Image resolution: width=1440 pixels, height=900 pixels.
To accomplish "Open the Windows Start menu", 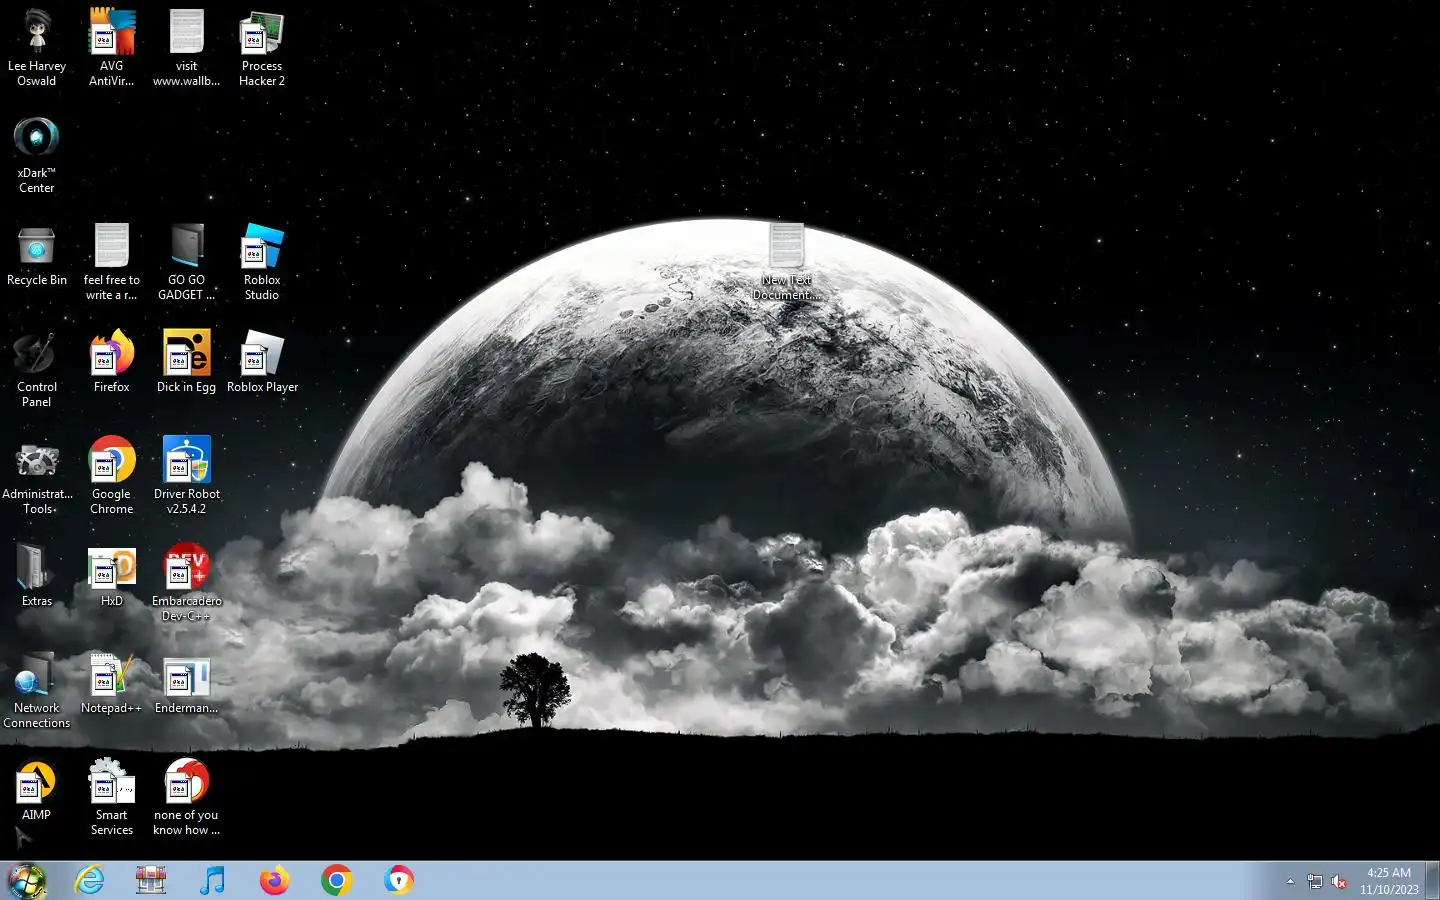I will 27,881.
